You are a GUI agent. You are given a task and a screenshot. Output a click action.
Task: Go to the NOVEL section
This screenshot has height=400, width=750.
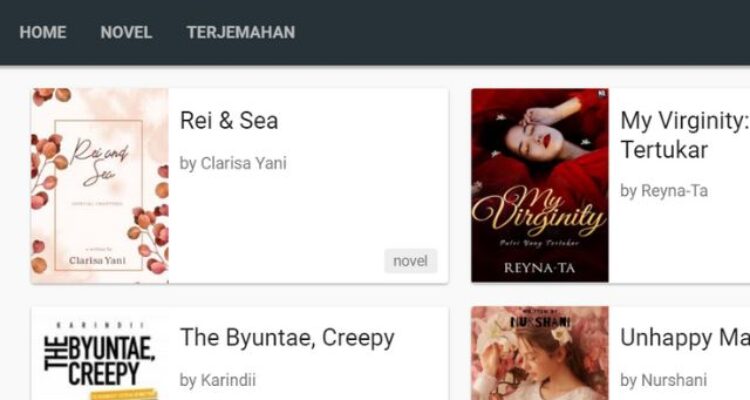[x=126, y=32]
